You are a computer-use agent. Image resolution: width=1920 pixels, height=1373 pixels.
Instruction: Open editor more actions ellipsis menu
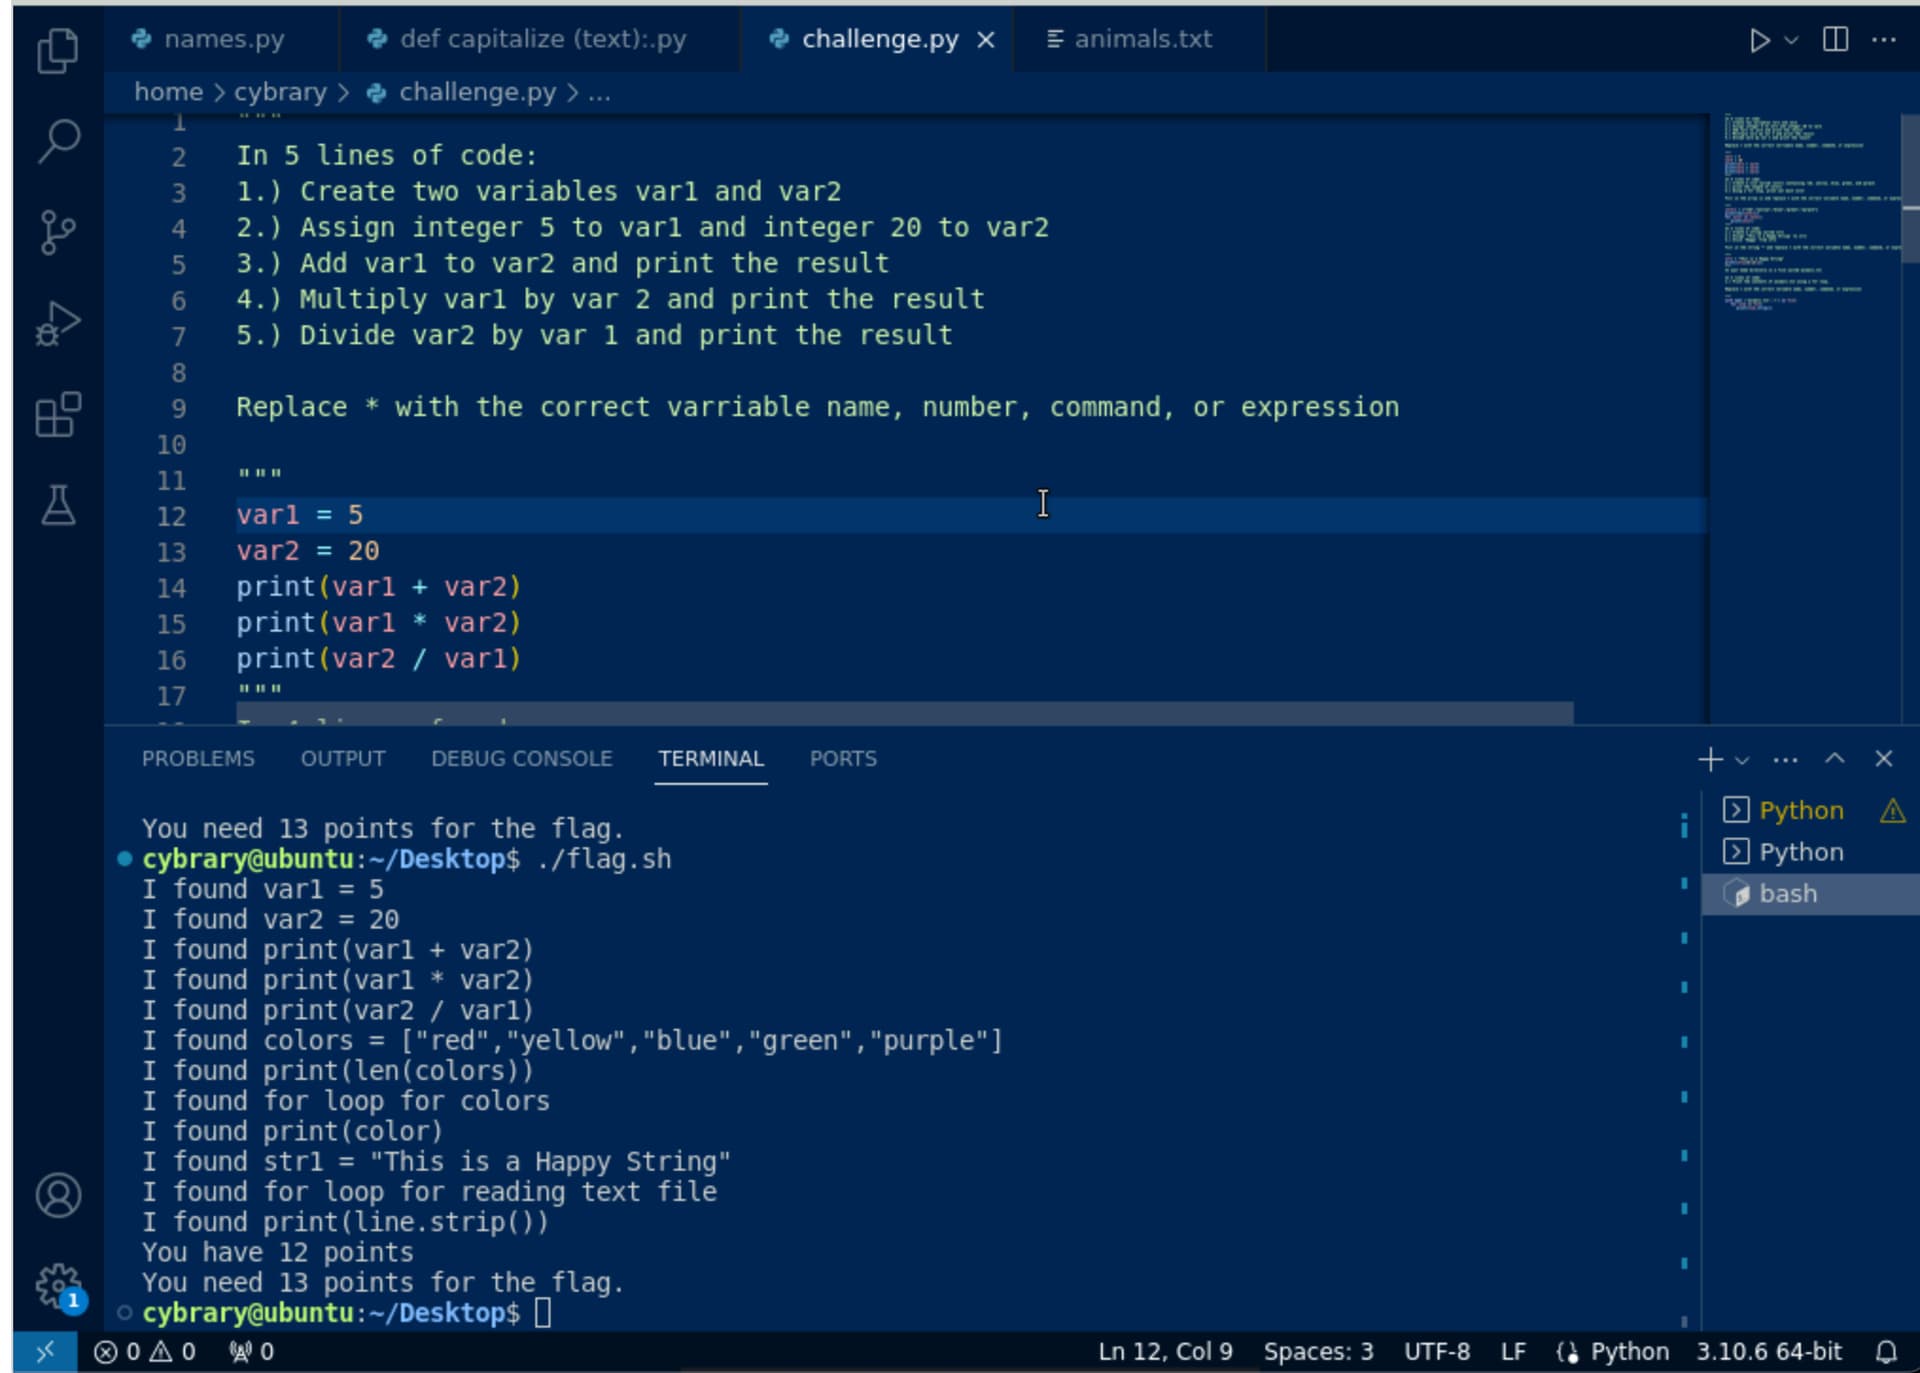[1883, 40]
